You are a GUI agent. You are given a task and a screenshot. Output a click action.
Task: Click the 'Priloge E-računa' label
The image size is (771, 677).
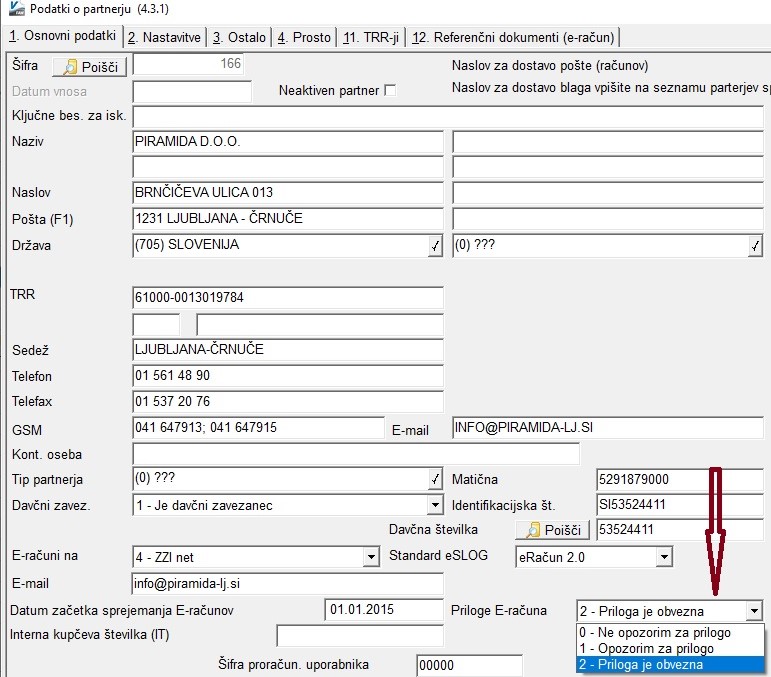(x=499, y=611)
